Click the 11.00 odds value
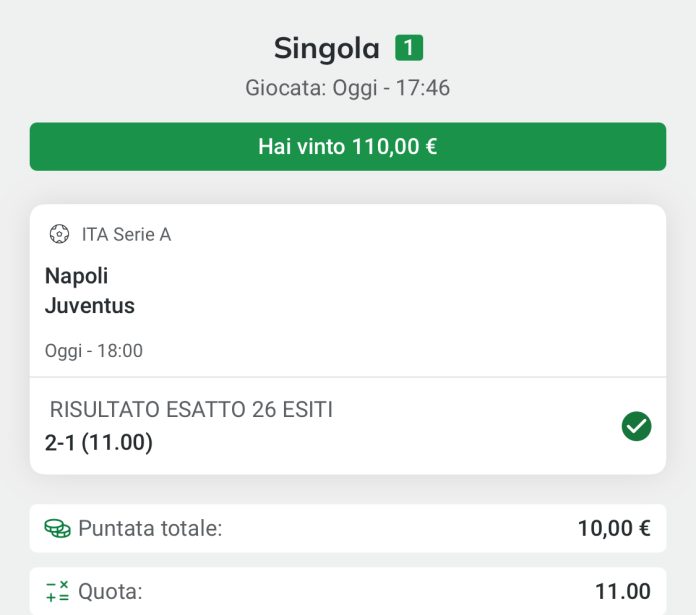Screen dimensions: 696x615 pyautogui.click(x=623, y=591)
